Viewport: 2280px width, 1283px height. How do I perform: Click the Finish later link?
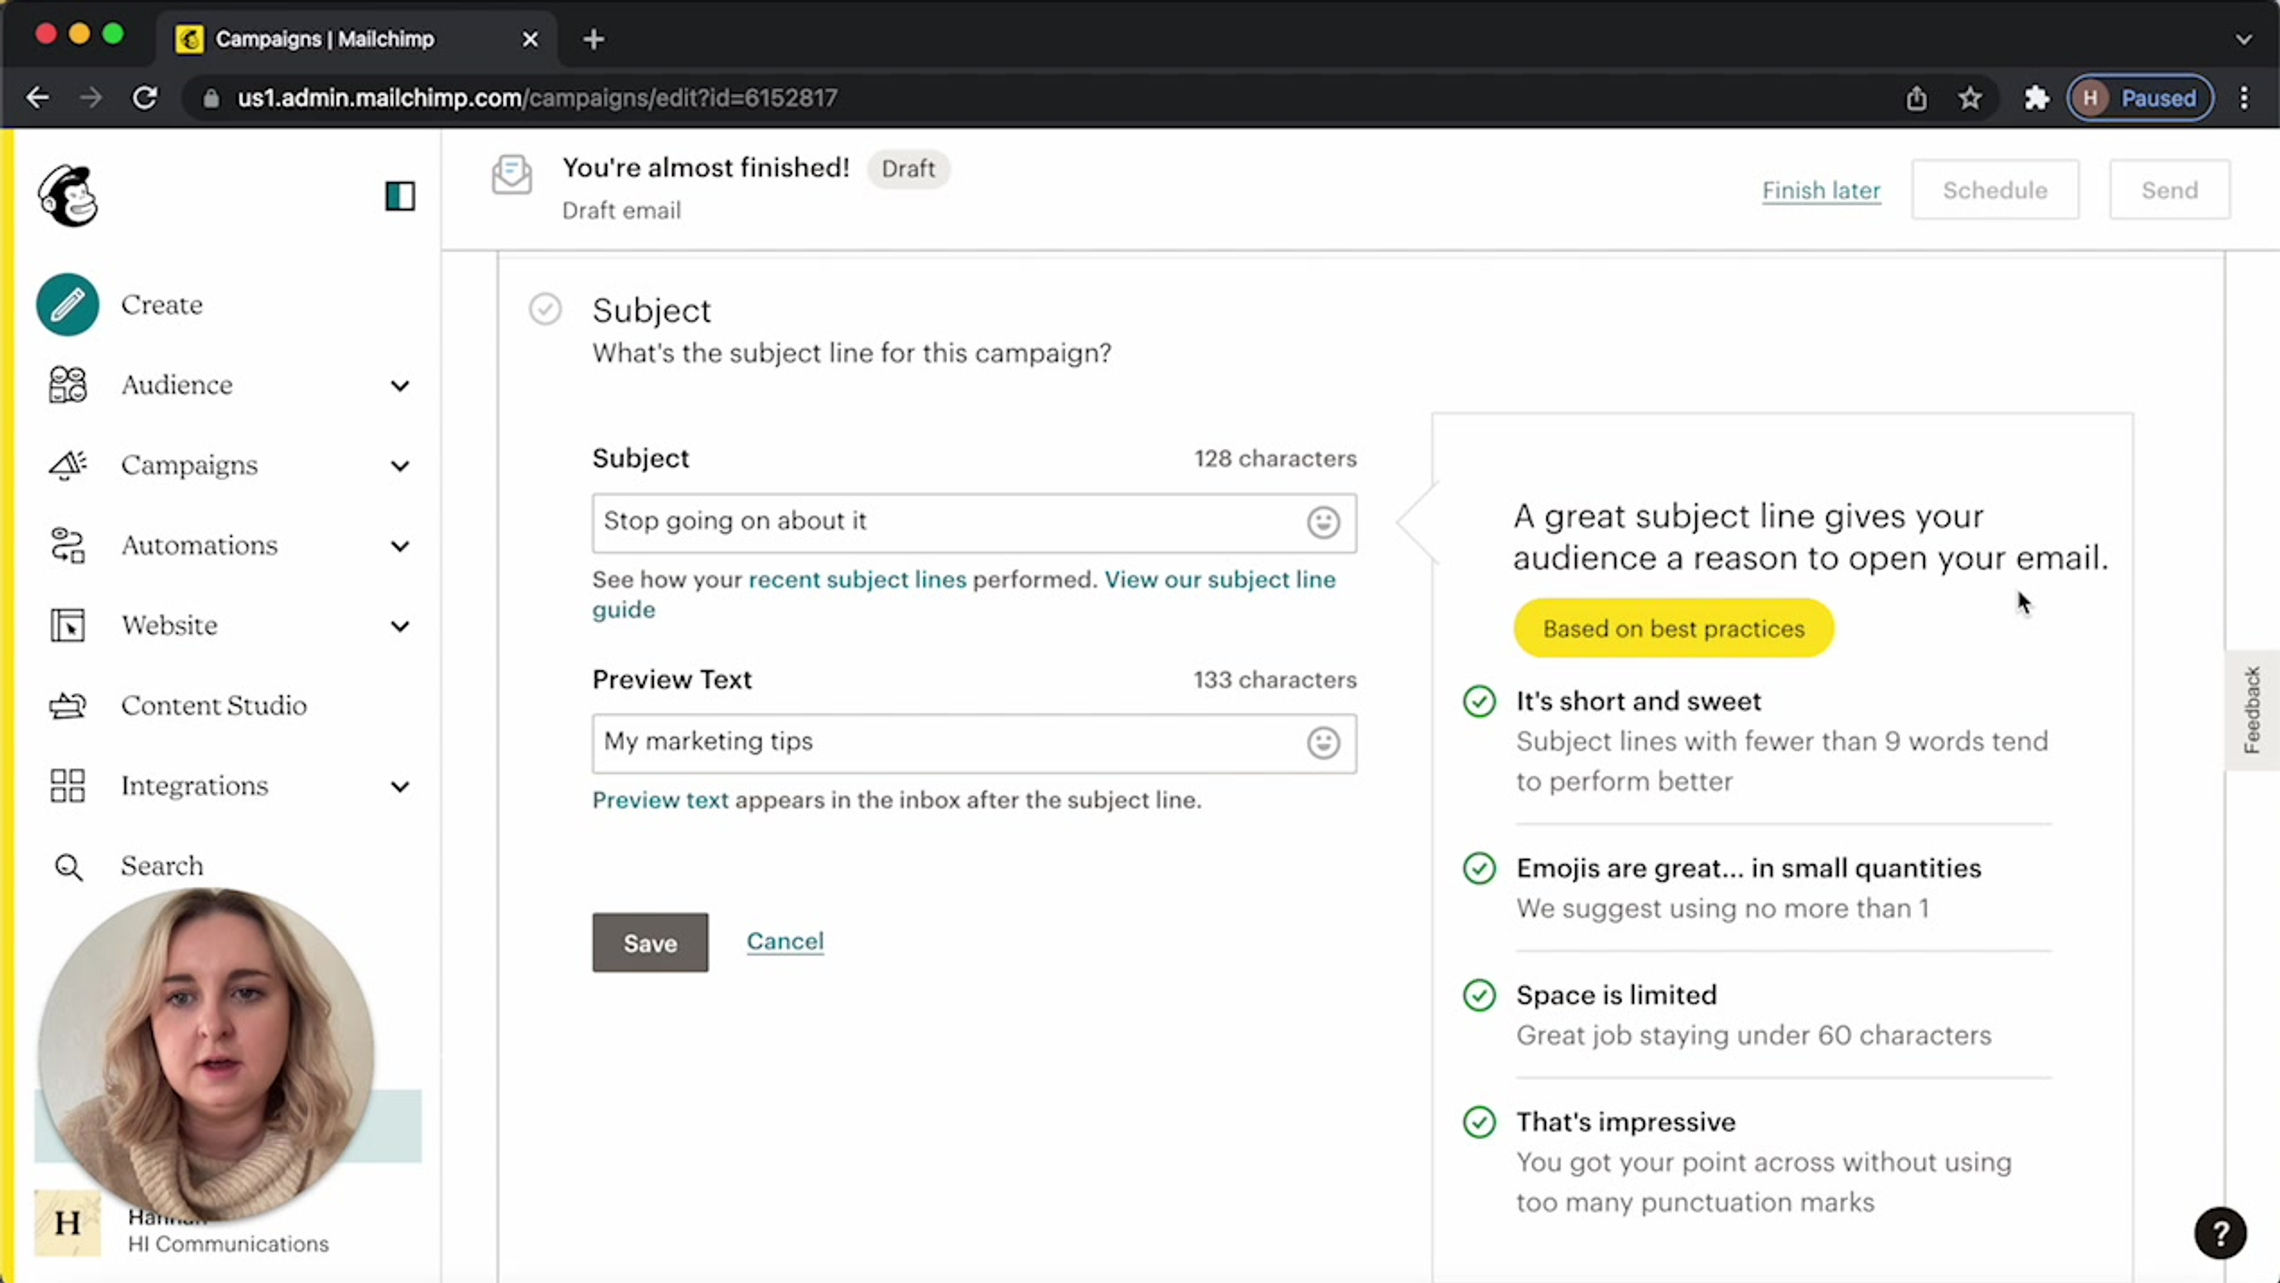pos(1821,190)
